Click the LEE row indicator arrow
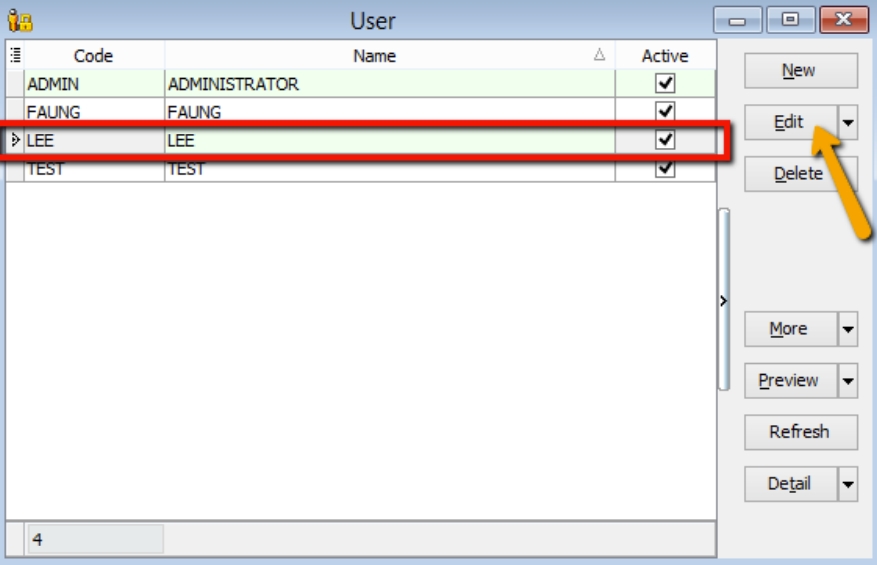 [x=15, y=140]
